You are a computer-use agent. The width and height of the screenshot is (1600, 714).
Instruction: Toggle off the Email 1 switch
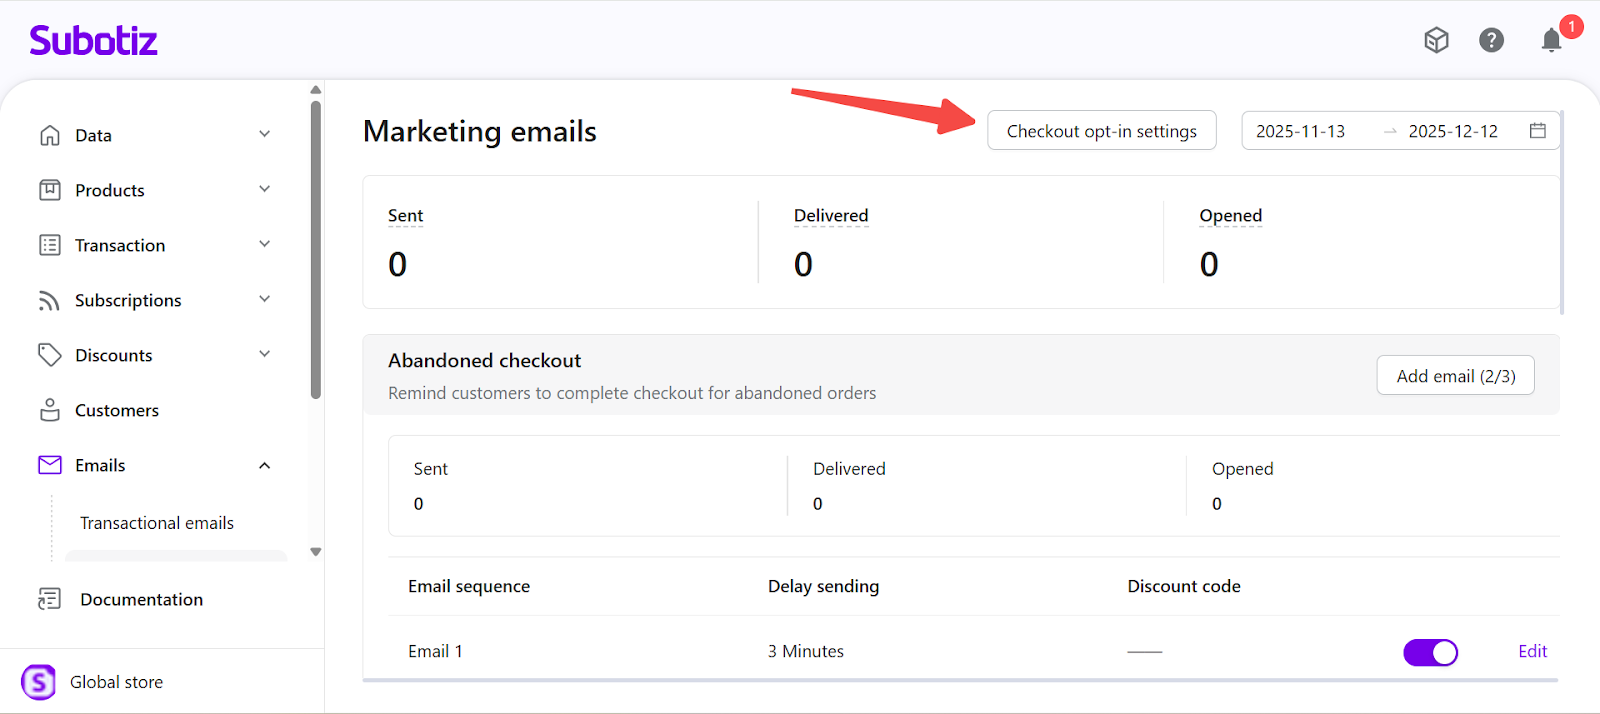[1430, 652]
